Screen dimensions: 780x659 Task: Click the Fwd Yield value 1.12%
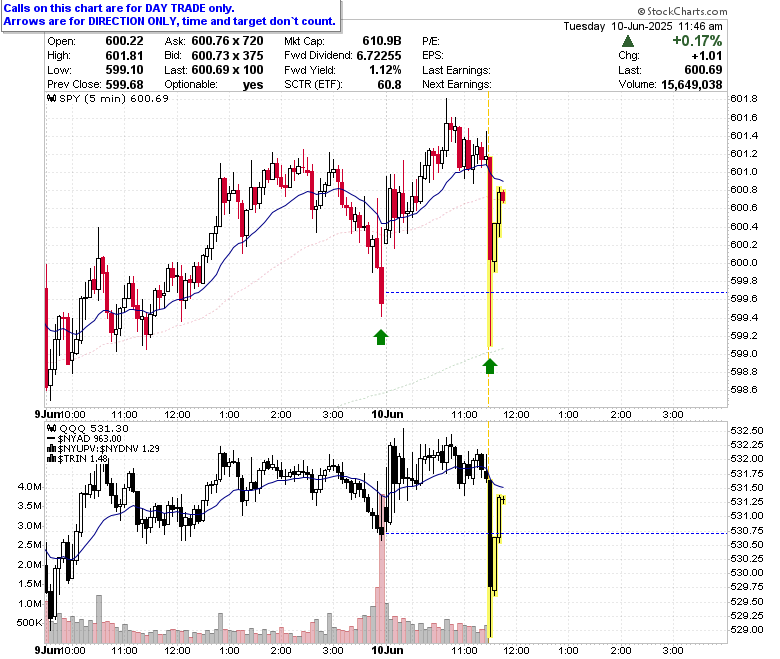(x=385, y=70)
